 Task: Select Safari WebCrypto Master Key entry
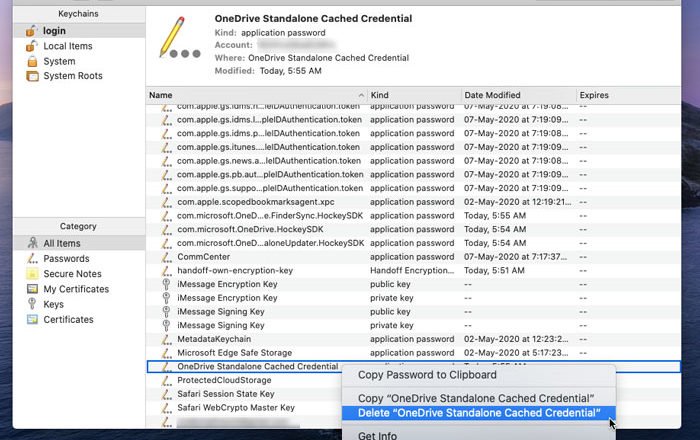point(236,408)
